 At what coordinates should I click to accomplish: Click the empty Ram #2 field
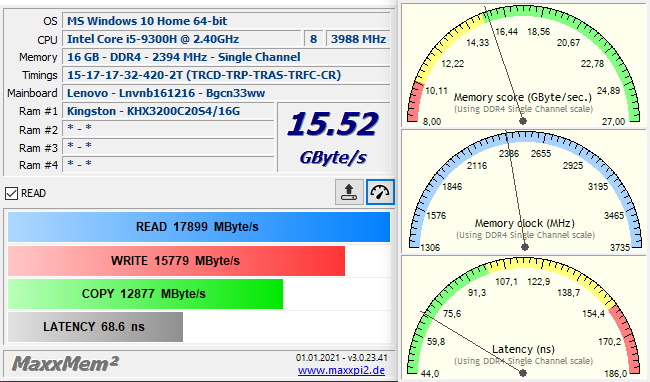(x=168, y=129)
